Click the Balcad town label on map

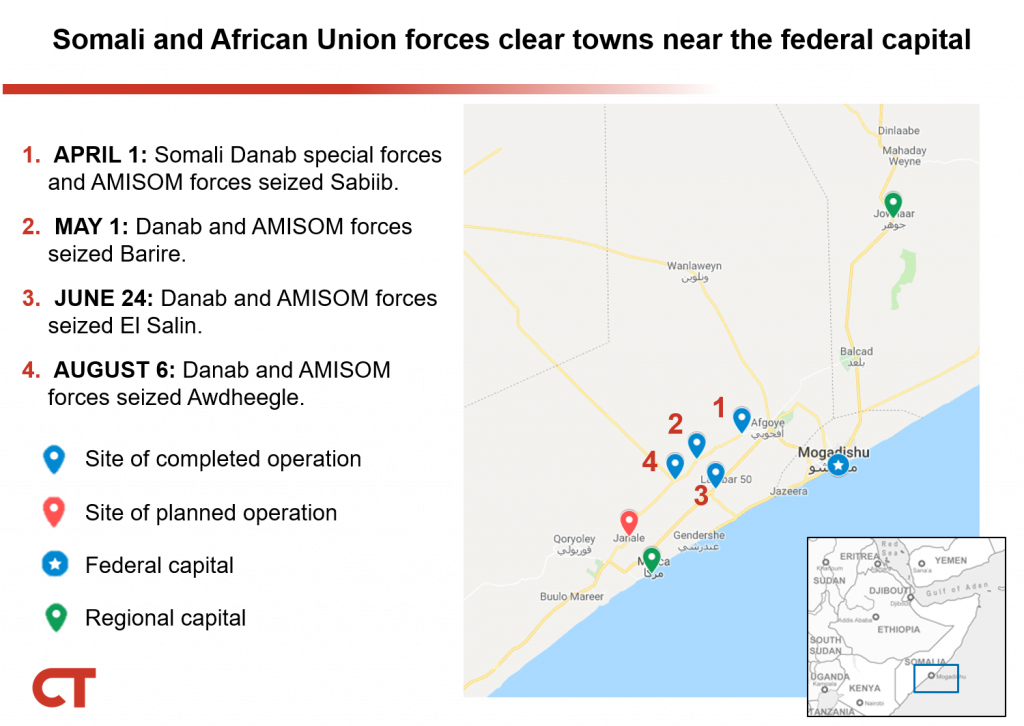(856, 352)
